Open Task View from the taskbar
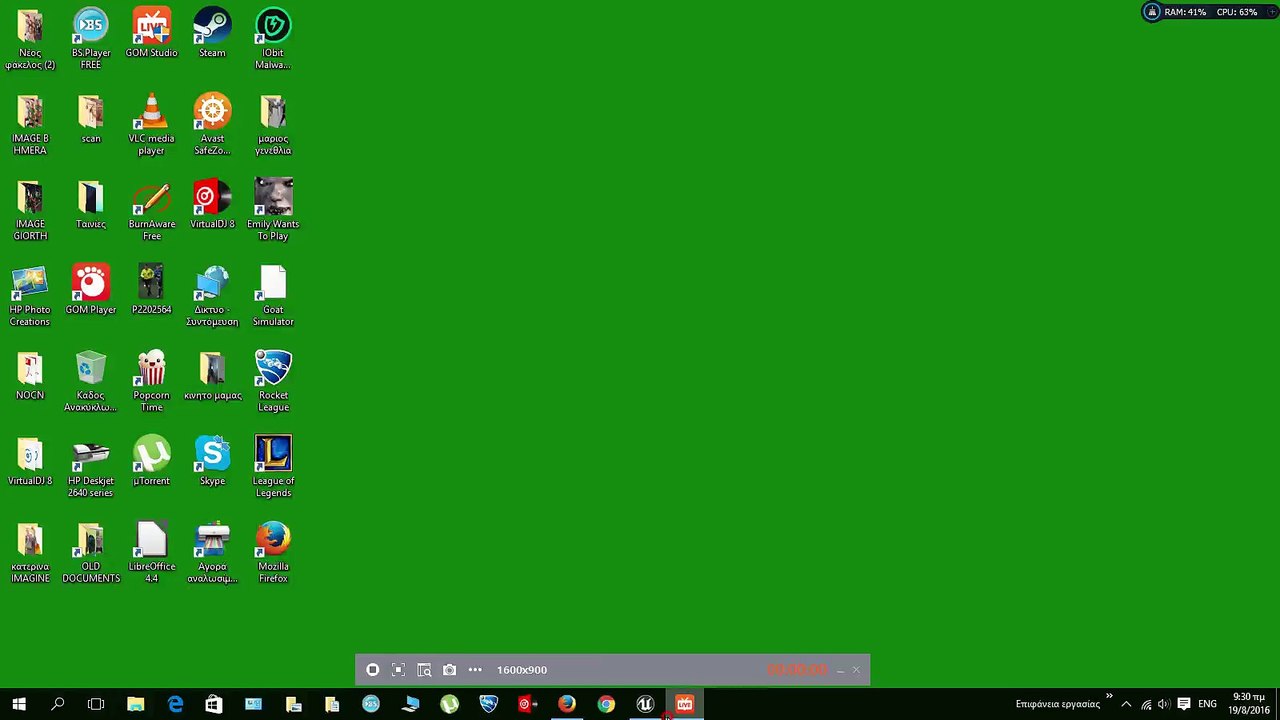 pyautogui.click(x=96, y=704)
